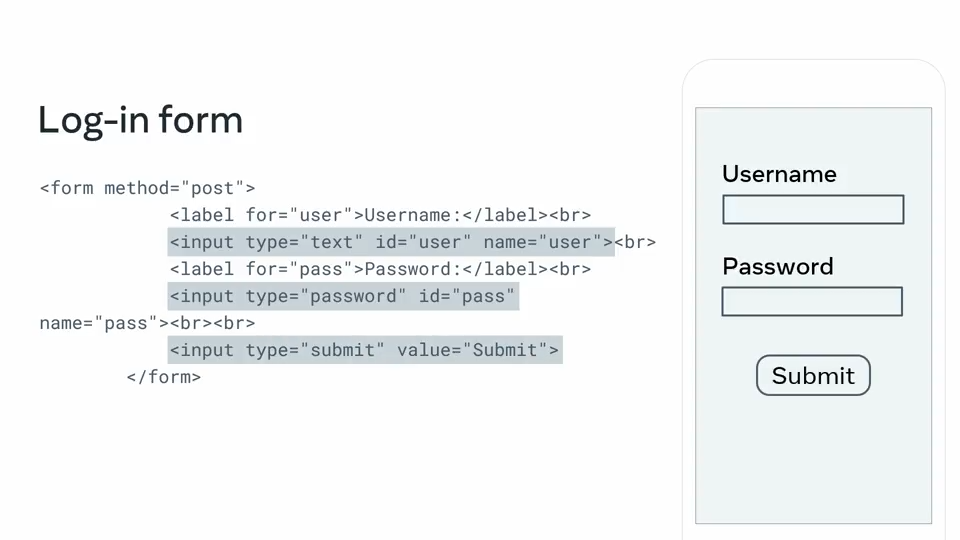Select the highlighted password input code line
This screenshot has width=960, height=540.
click(x=343, y=296)
